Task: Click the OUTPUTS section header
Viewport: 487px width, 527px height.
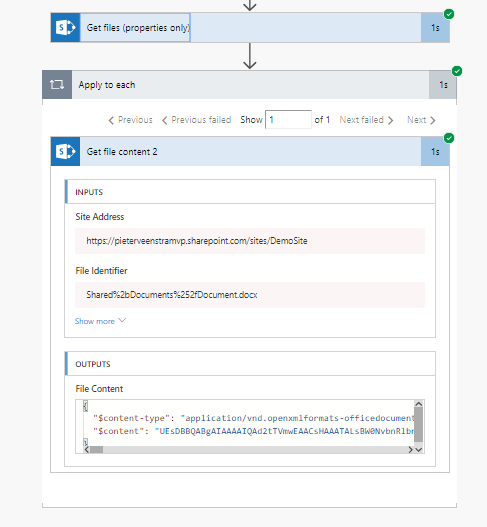Action: coord(250,364)
